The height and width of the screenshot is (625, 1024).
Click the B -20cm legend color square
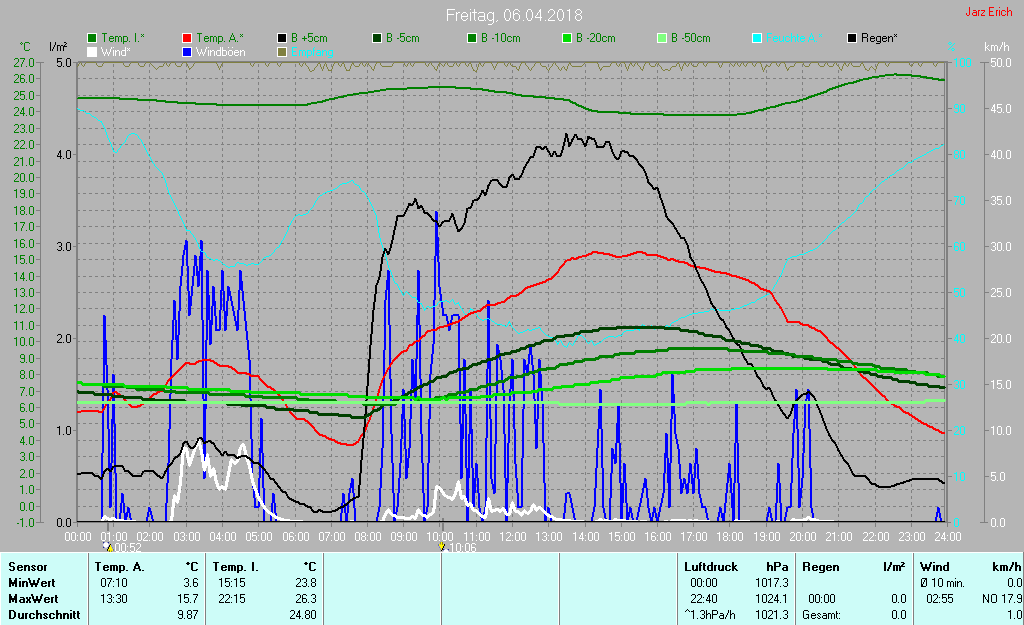(567, 39)
